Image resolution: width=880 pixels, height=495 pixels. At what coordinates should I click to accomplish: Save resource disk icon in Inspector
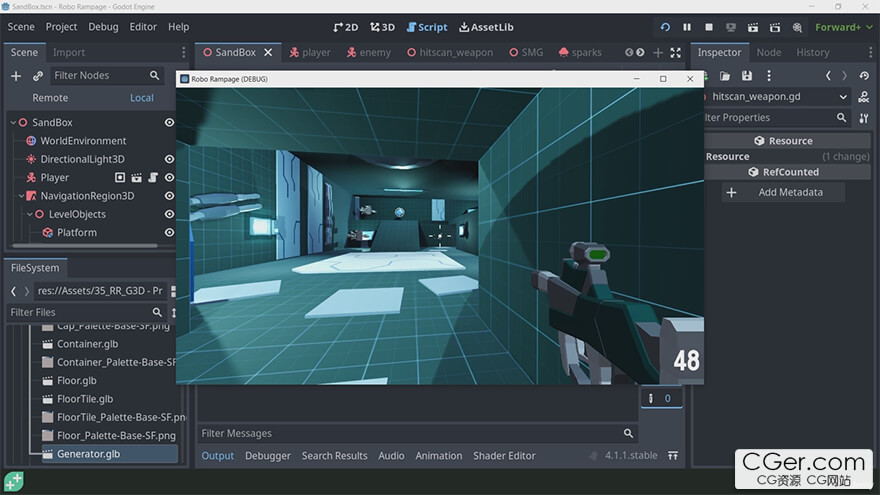[746, 76]
